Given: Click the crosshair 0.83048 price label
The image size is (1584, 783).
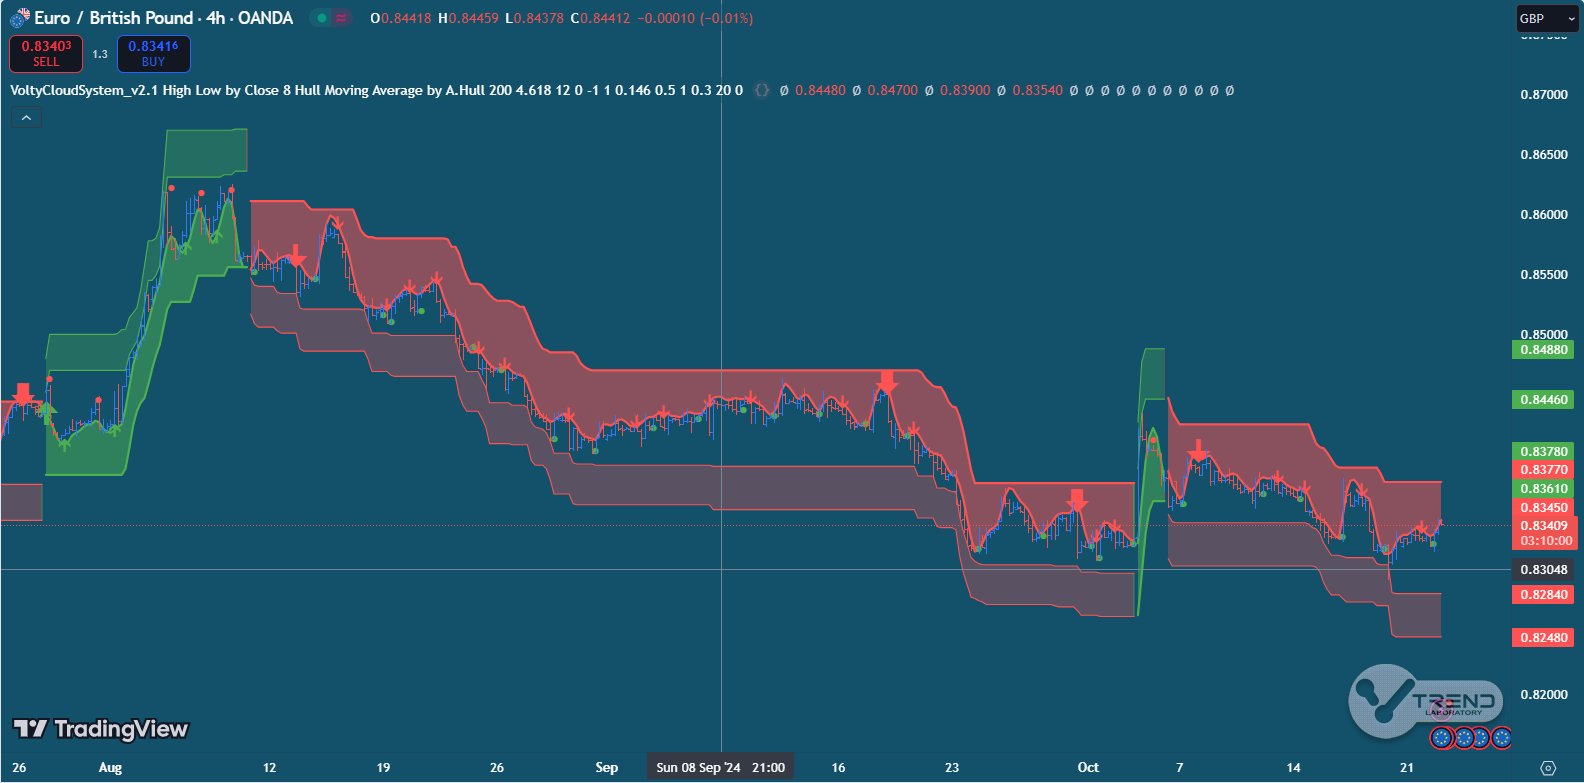Looking at the screenshot, I should tap(1544, 570).
